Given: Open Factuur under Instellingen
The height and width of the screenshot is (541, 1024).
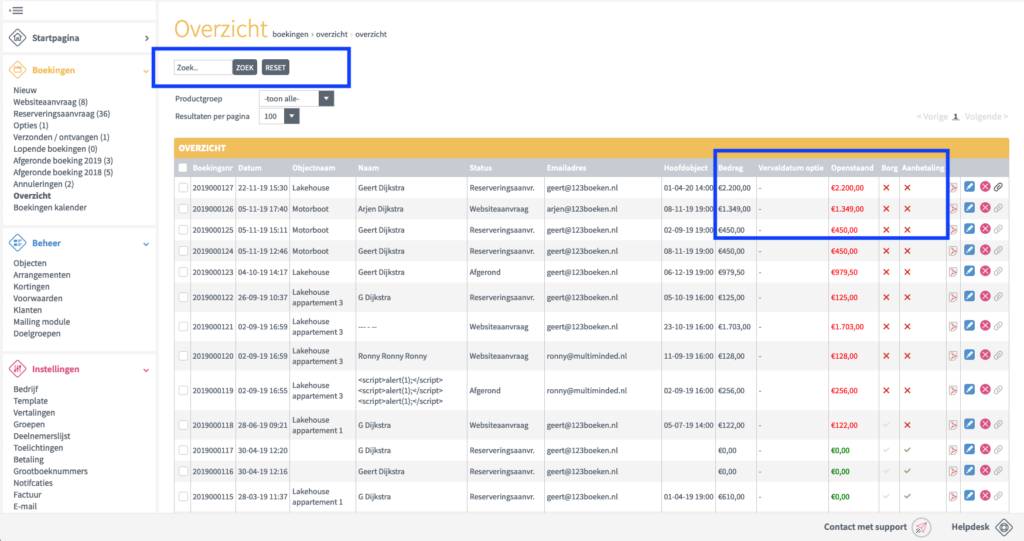Looking at the screenshot, I should pyautogui.click(x=27, y=495).
